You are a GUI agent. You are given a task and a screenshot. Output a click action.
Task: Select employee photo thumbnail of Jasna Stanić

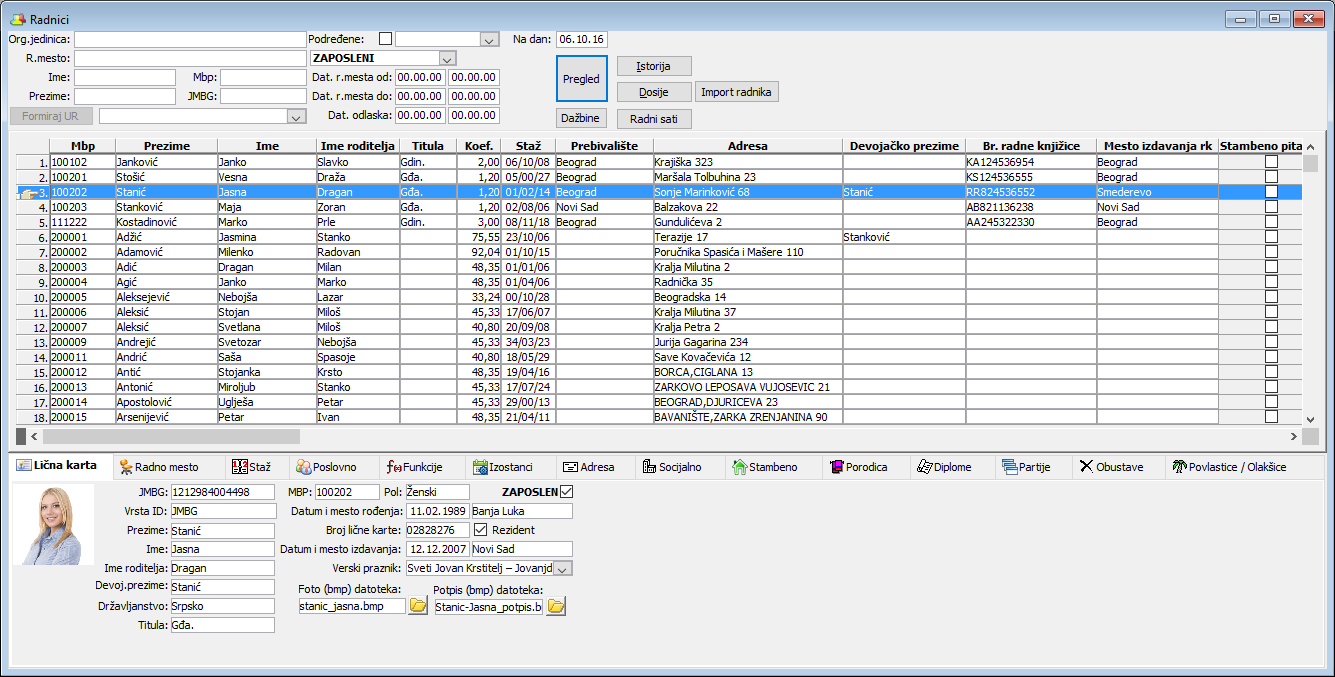tap(53, 524)
